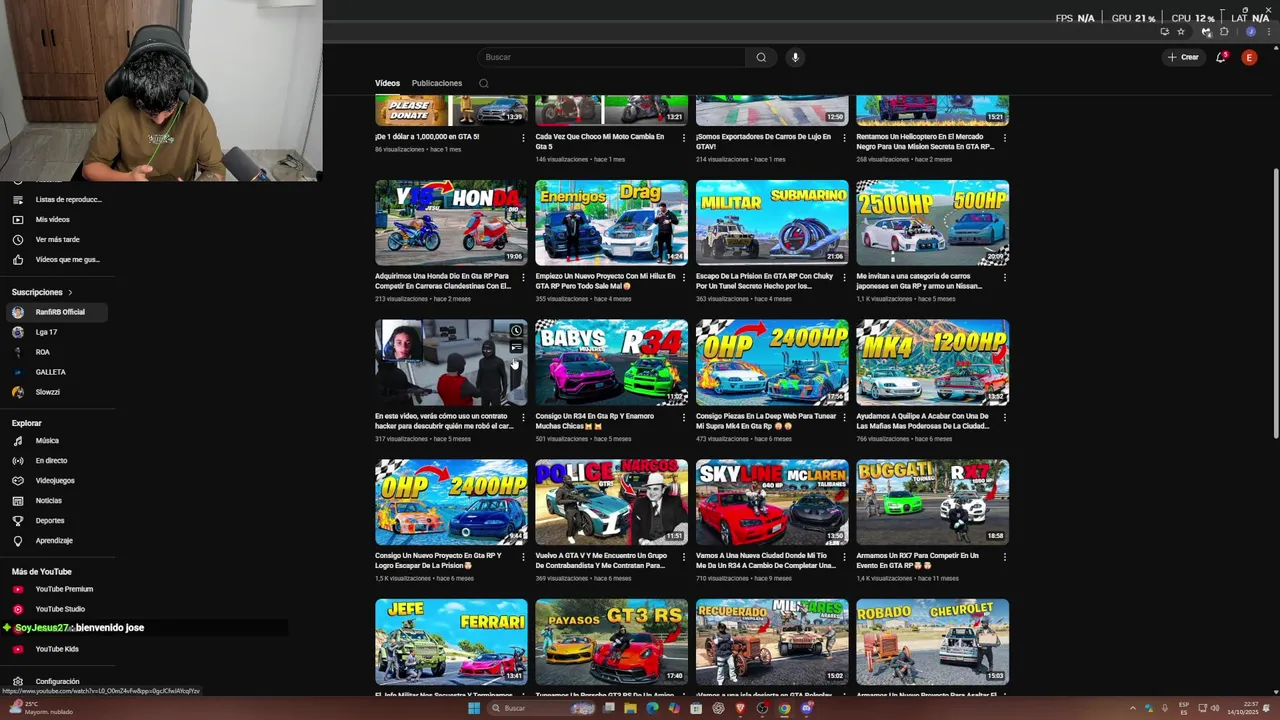Viewport: 1280px width, 720px height.
Task: Click the YouTube search field
Action: point(611,57)
